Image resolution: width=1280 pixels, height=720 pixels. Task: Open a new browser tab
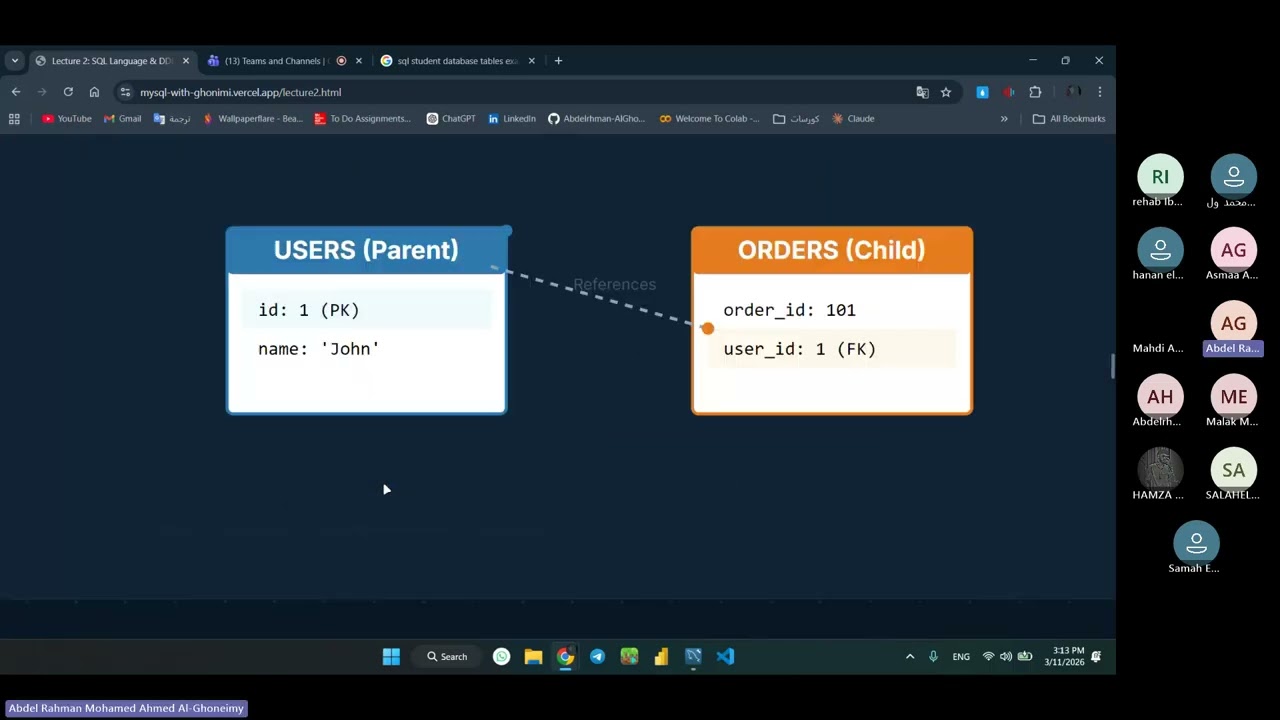coord(558,61)
